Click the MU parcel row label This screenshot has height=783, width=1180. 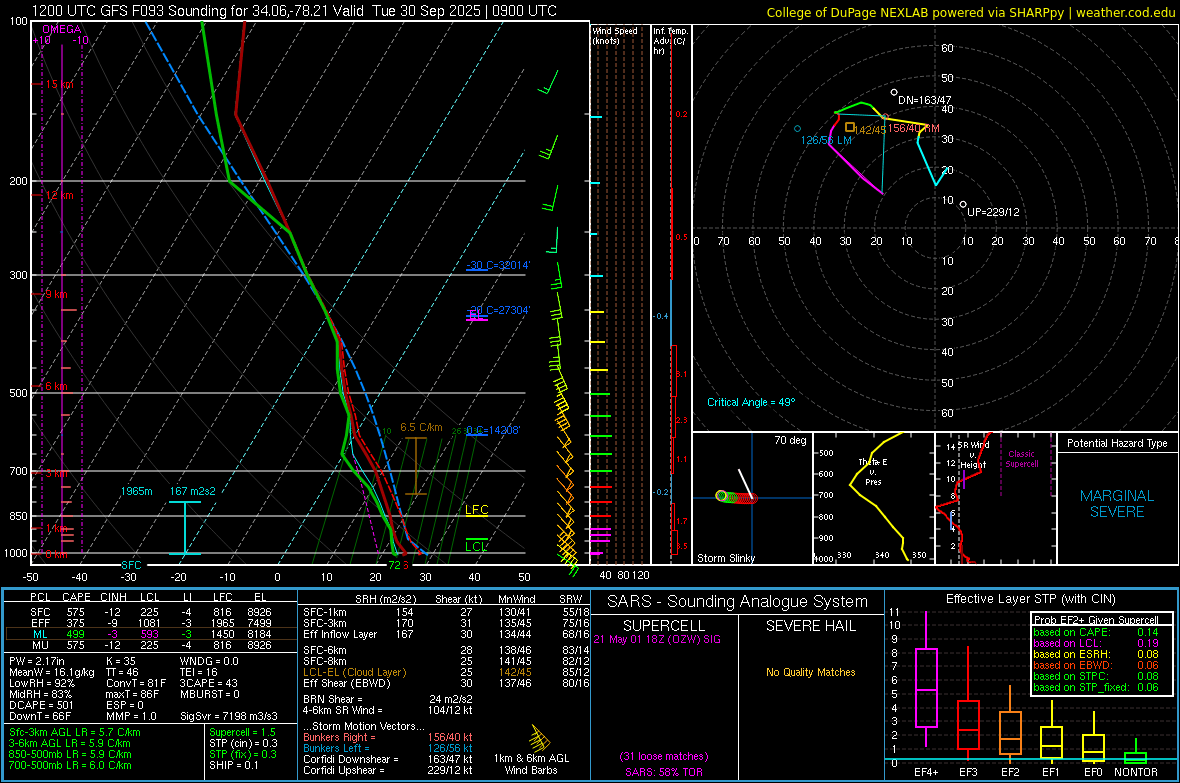[40, 645]
